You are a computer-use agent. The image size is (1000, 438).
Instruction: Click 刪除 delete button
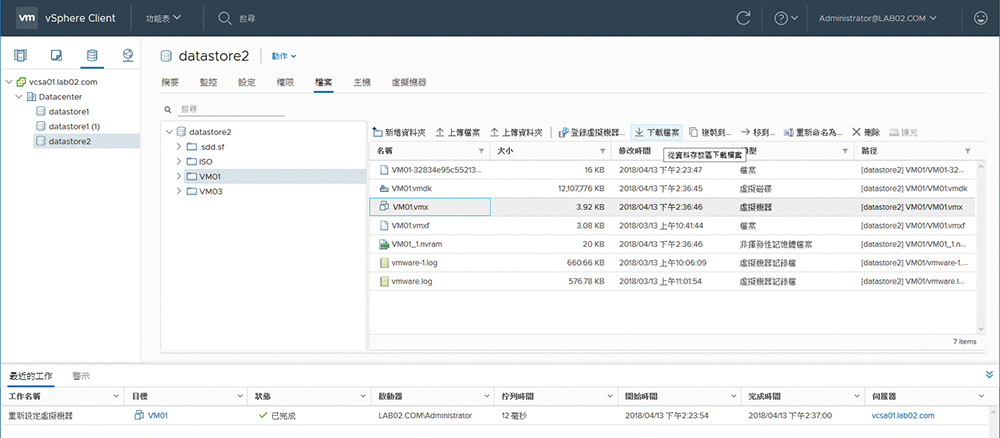click(866, 133)
